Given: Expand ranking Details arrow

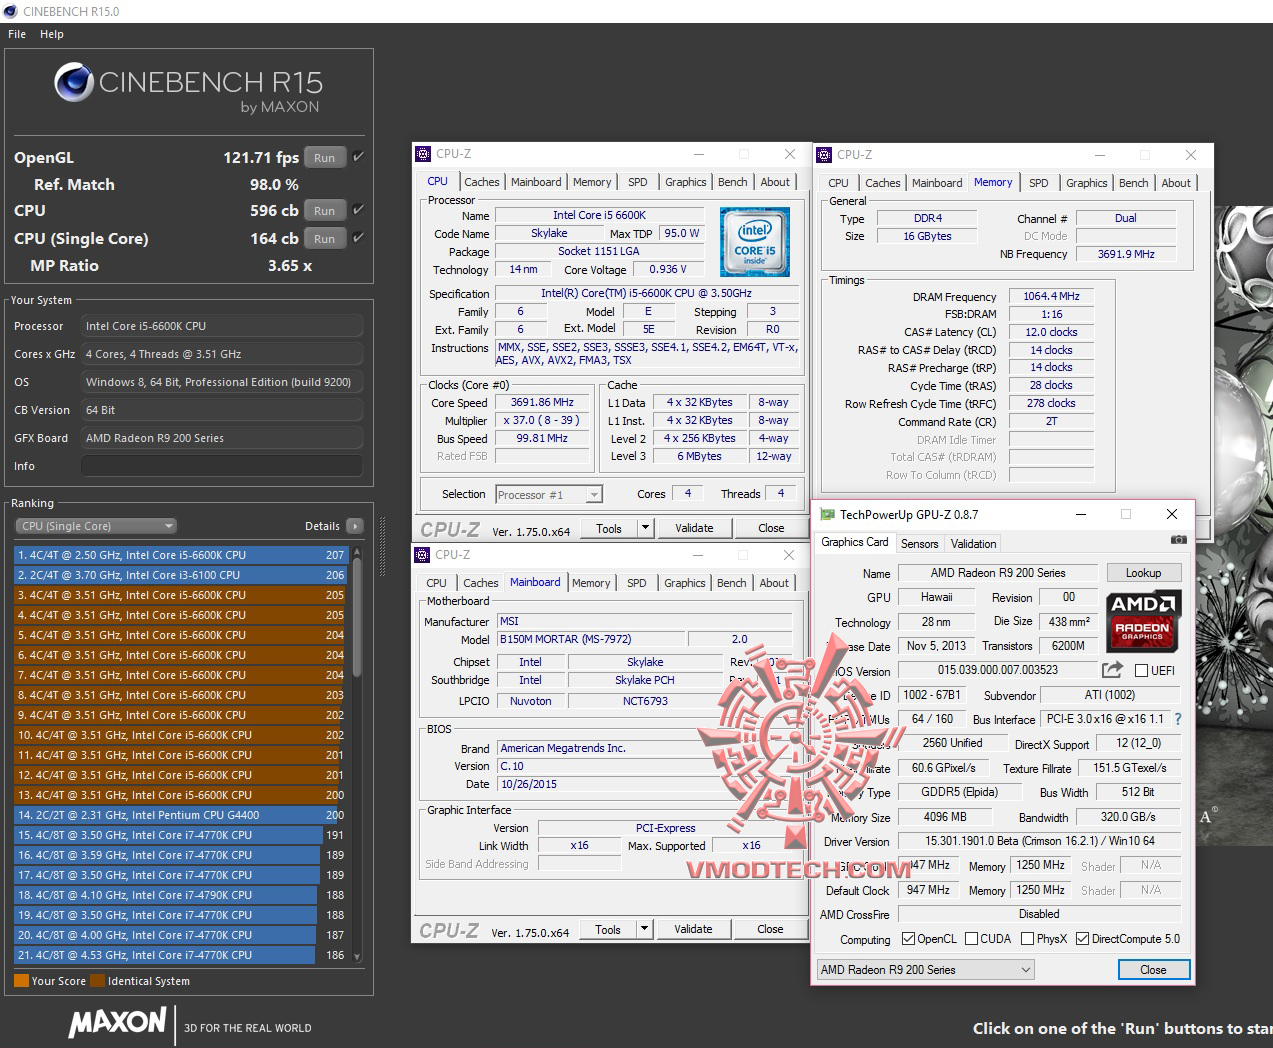Looking at the screenshot, I should coord(355,526).
